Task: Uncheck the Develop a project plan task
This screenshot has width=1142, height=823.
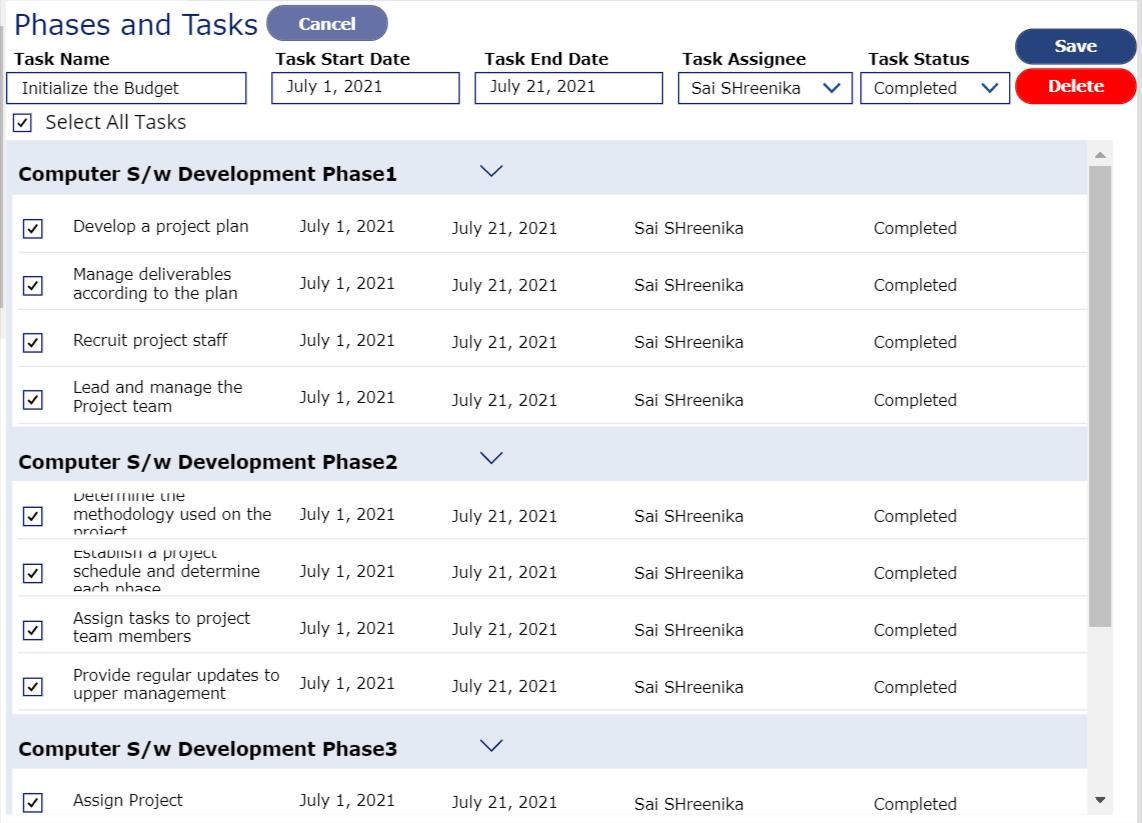Action: pyautogui.click(x=34, y=228)
